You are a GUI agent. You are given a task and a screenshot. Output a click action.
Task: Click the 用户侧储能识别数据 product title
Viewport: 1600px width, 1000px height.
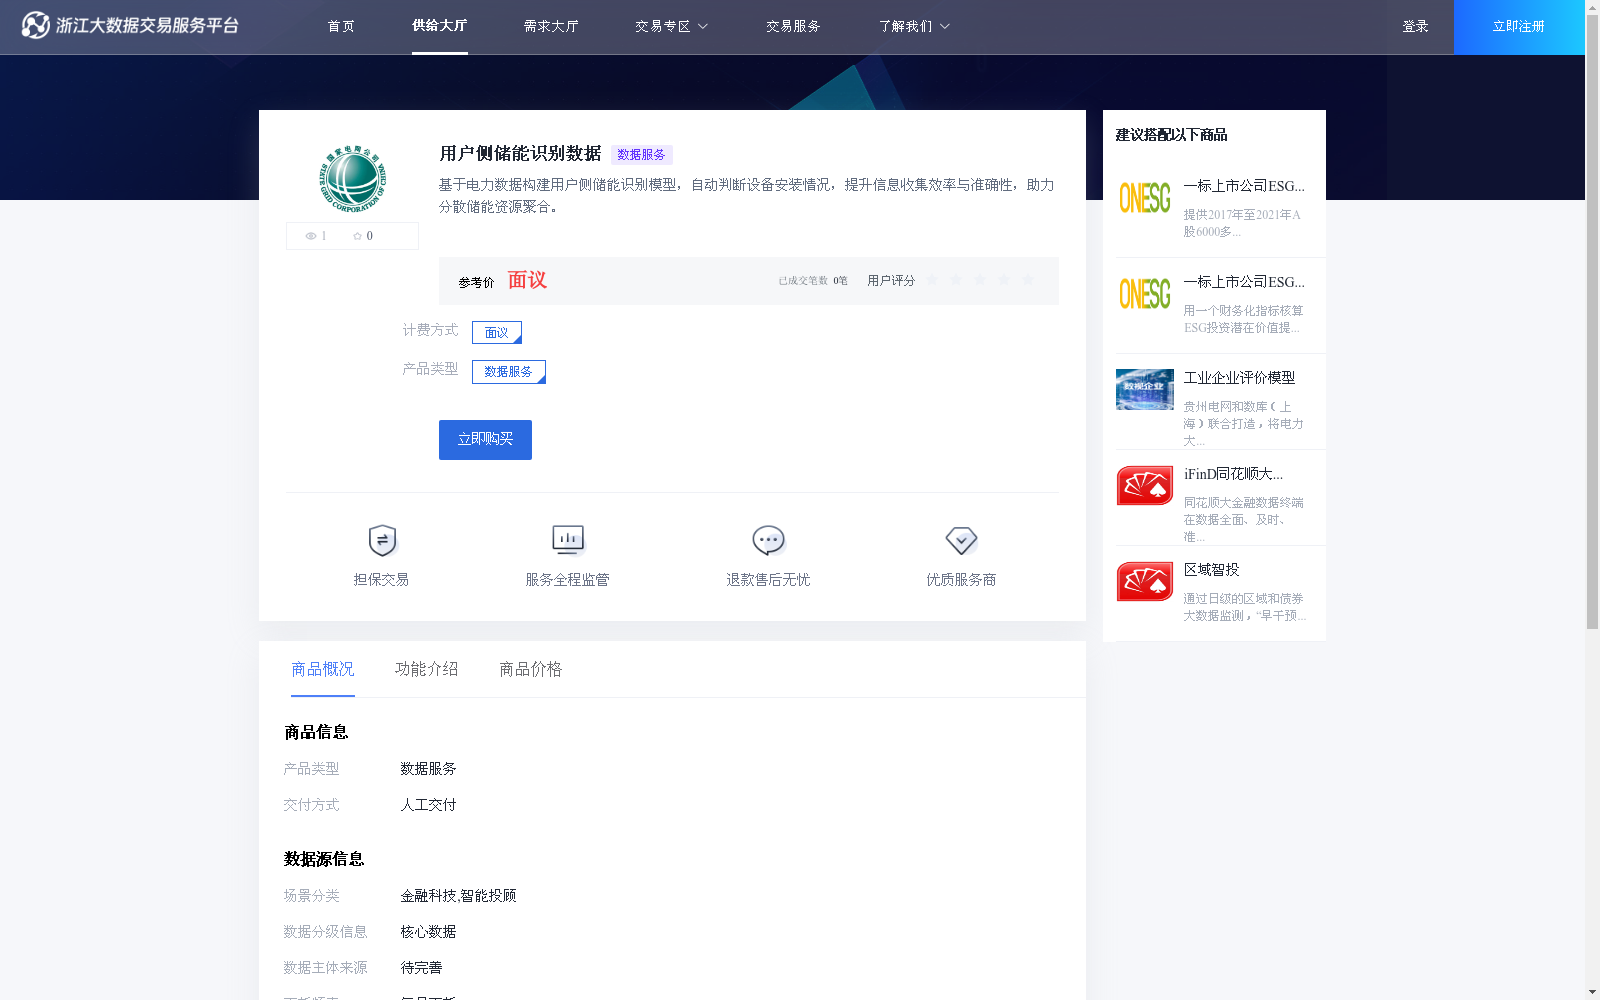click(x=520, y=154)
